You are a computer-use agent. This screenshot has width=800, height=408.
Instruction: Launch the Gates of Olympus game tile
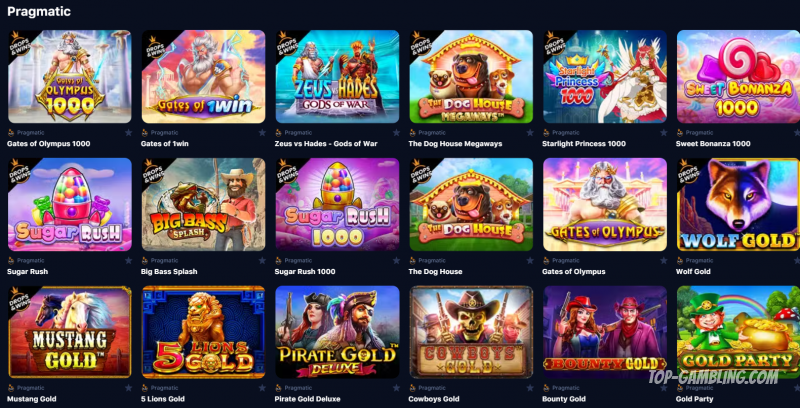[605, 205]
